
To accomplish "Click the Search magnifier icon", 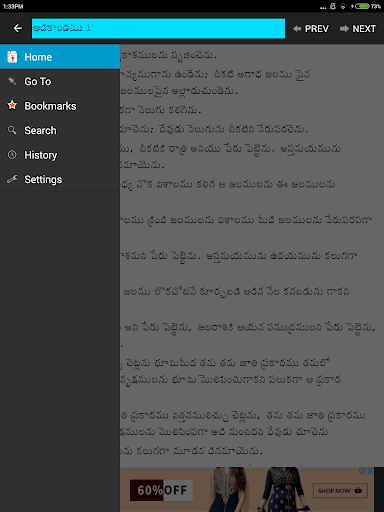I will (x=12, y=130).
